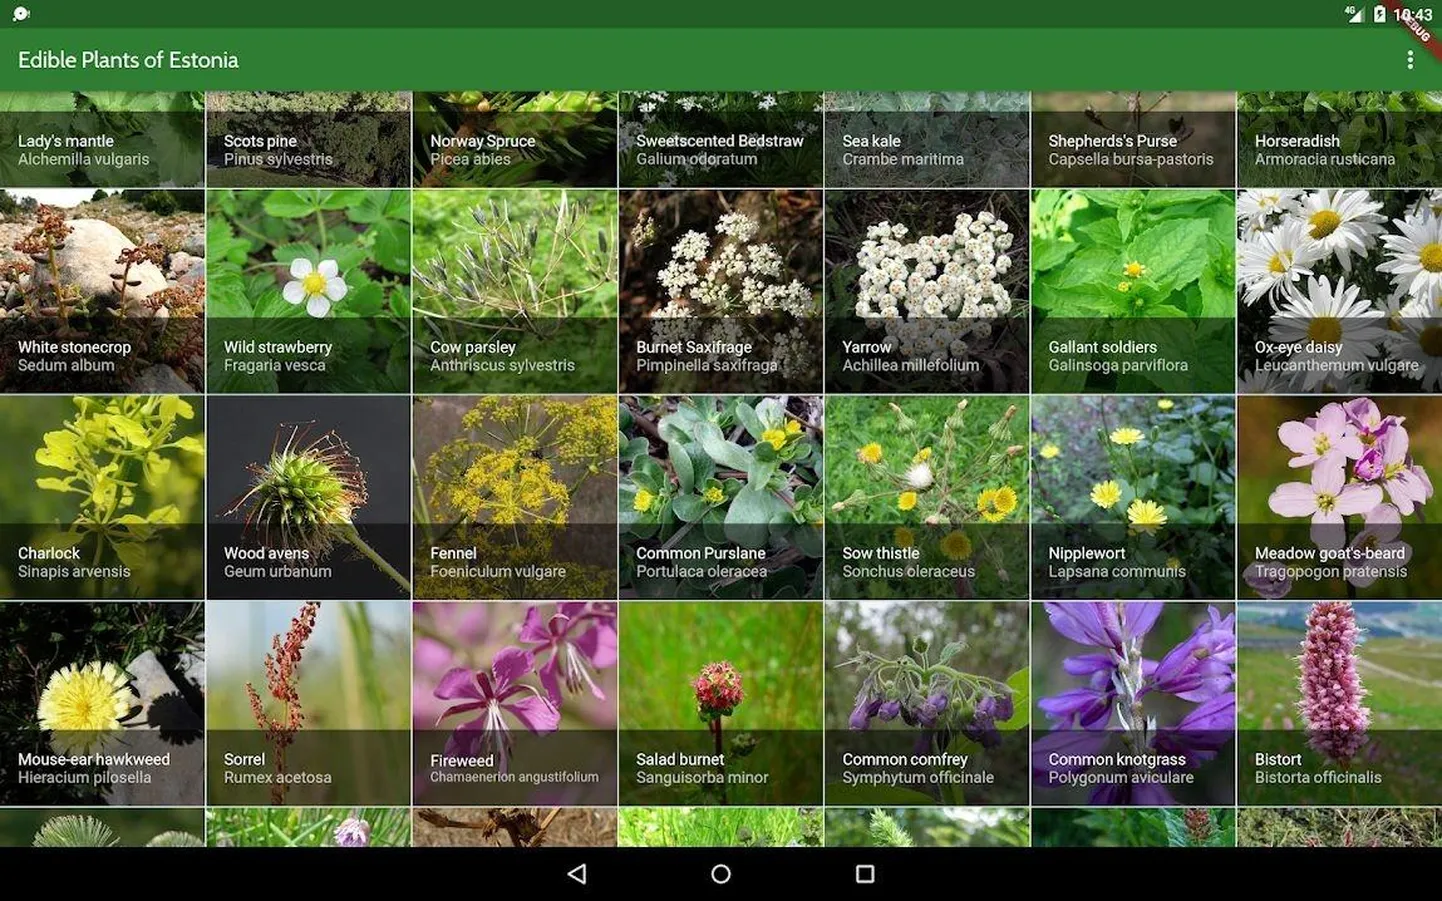Open the White stonecrop tile

pos(102,291)
